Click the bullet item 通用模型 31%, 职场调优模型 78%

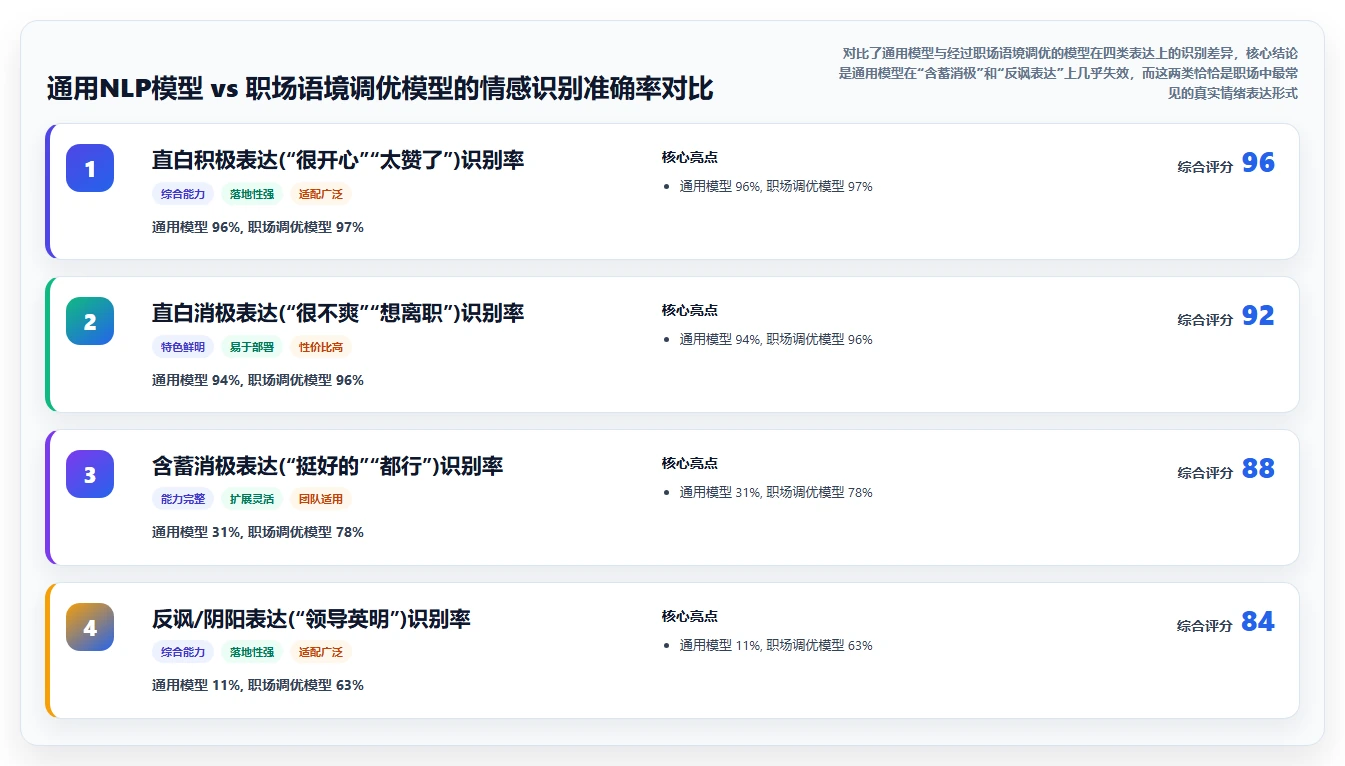776,492
